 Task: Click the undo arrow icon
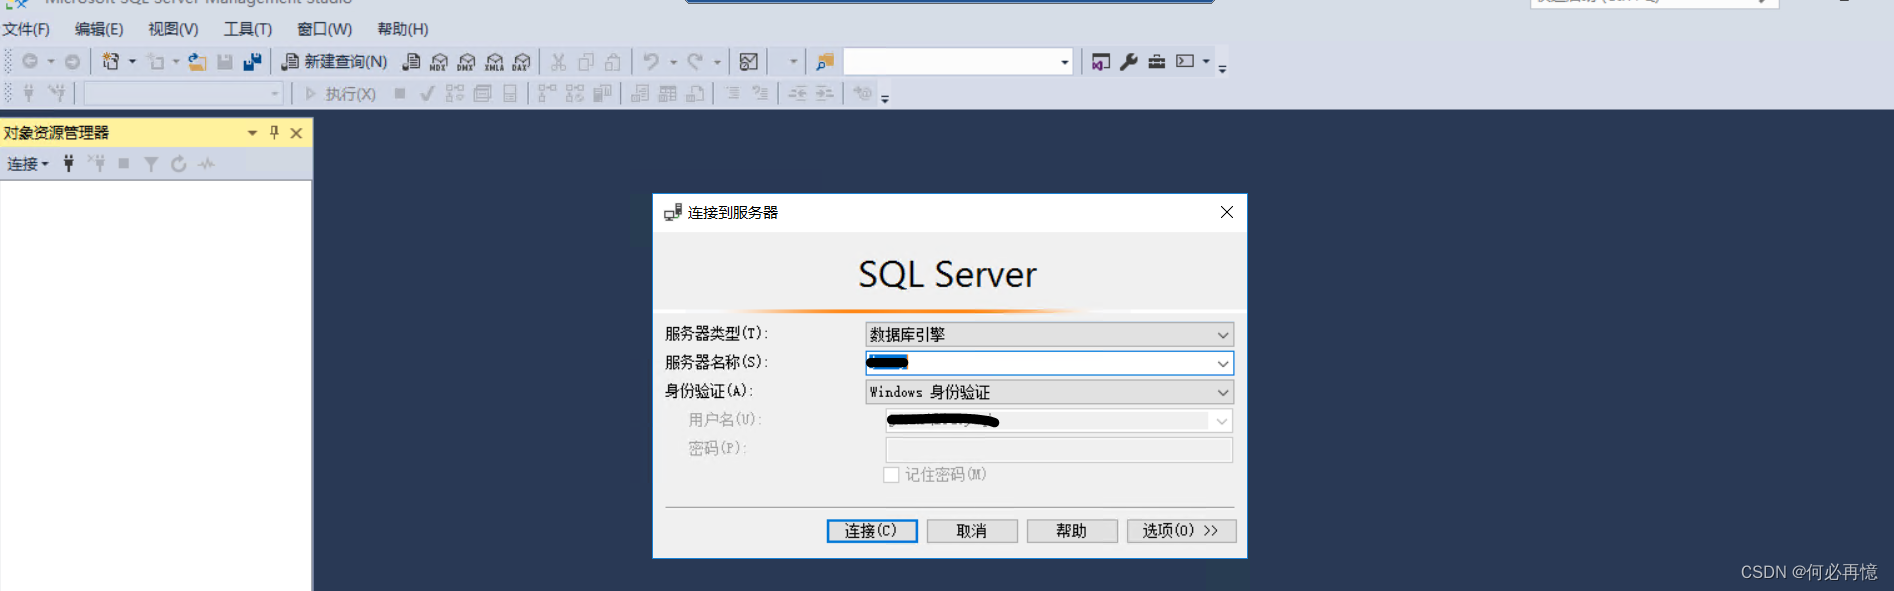point(651,62)
